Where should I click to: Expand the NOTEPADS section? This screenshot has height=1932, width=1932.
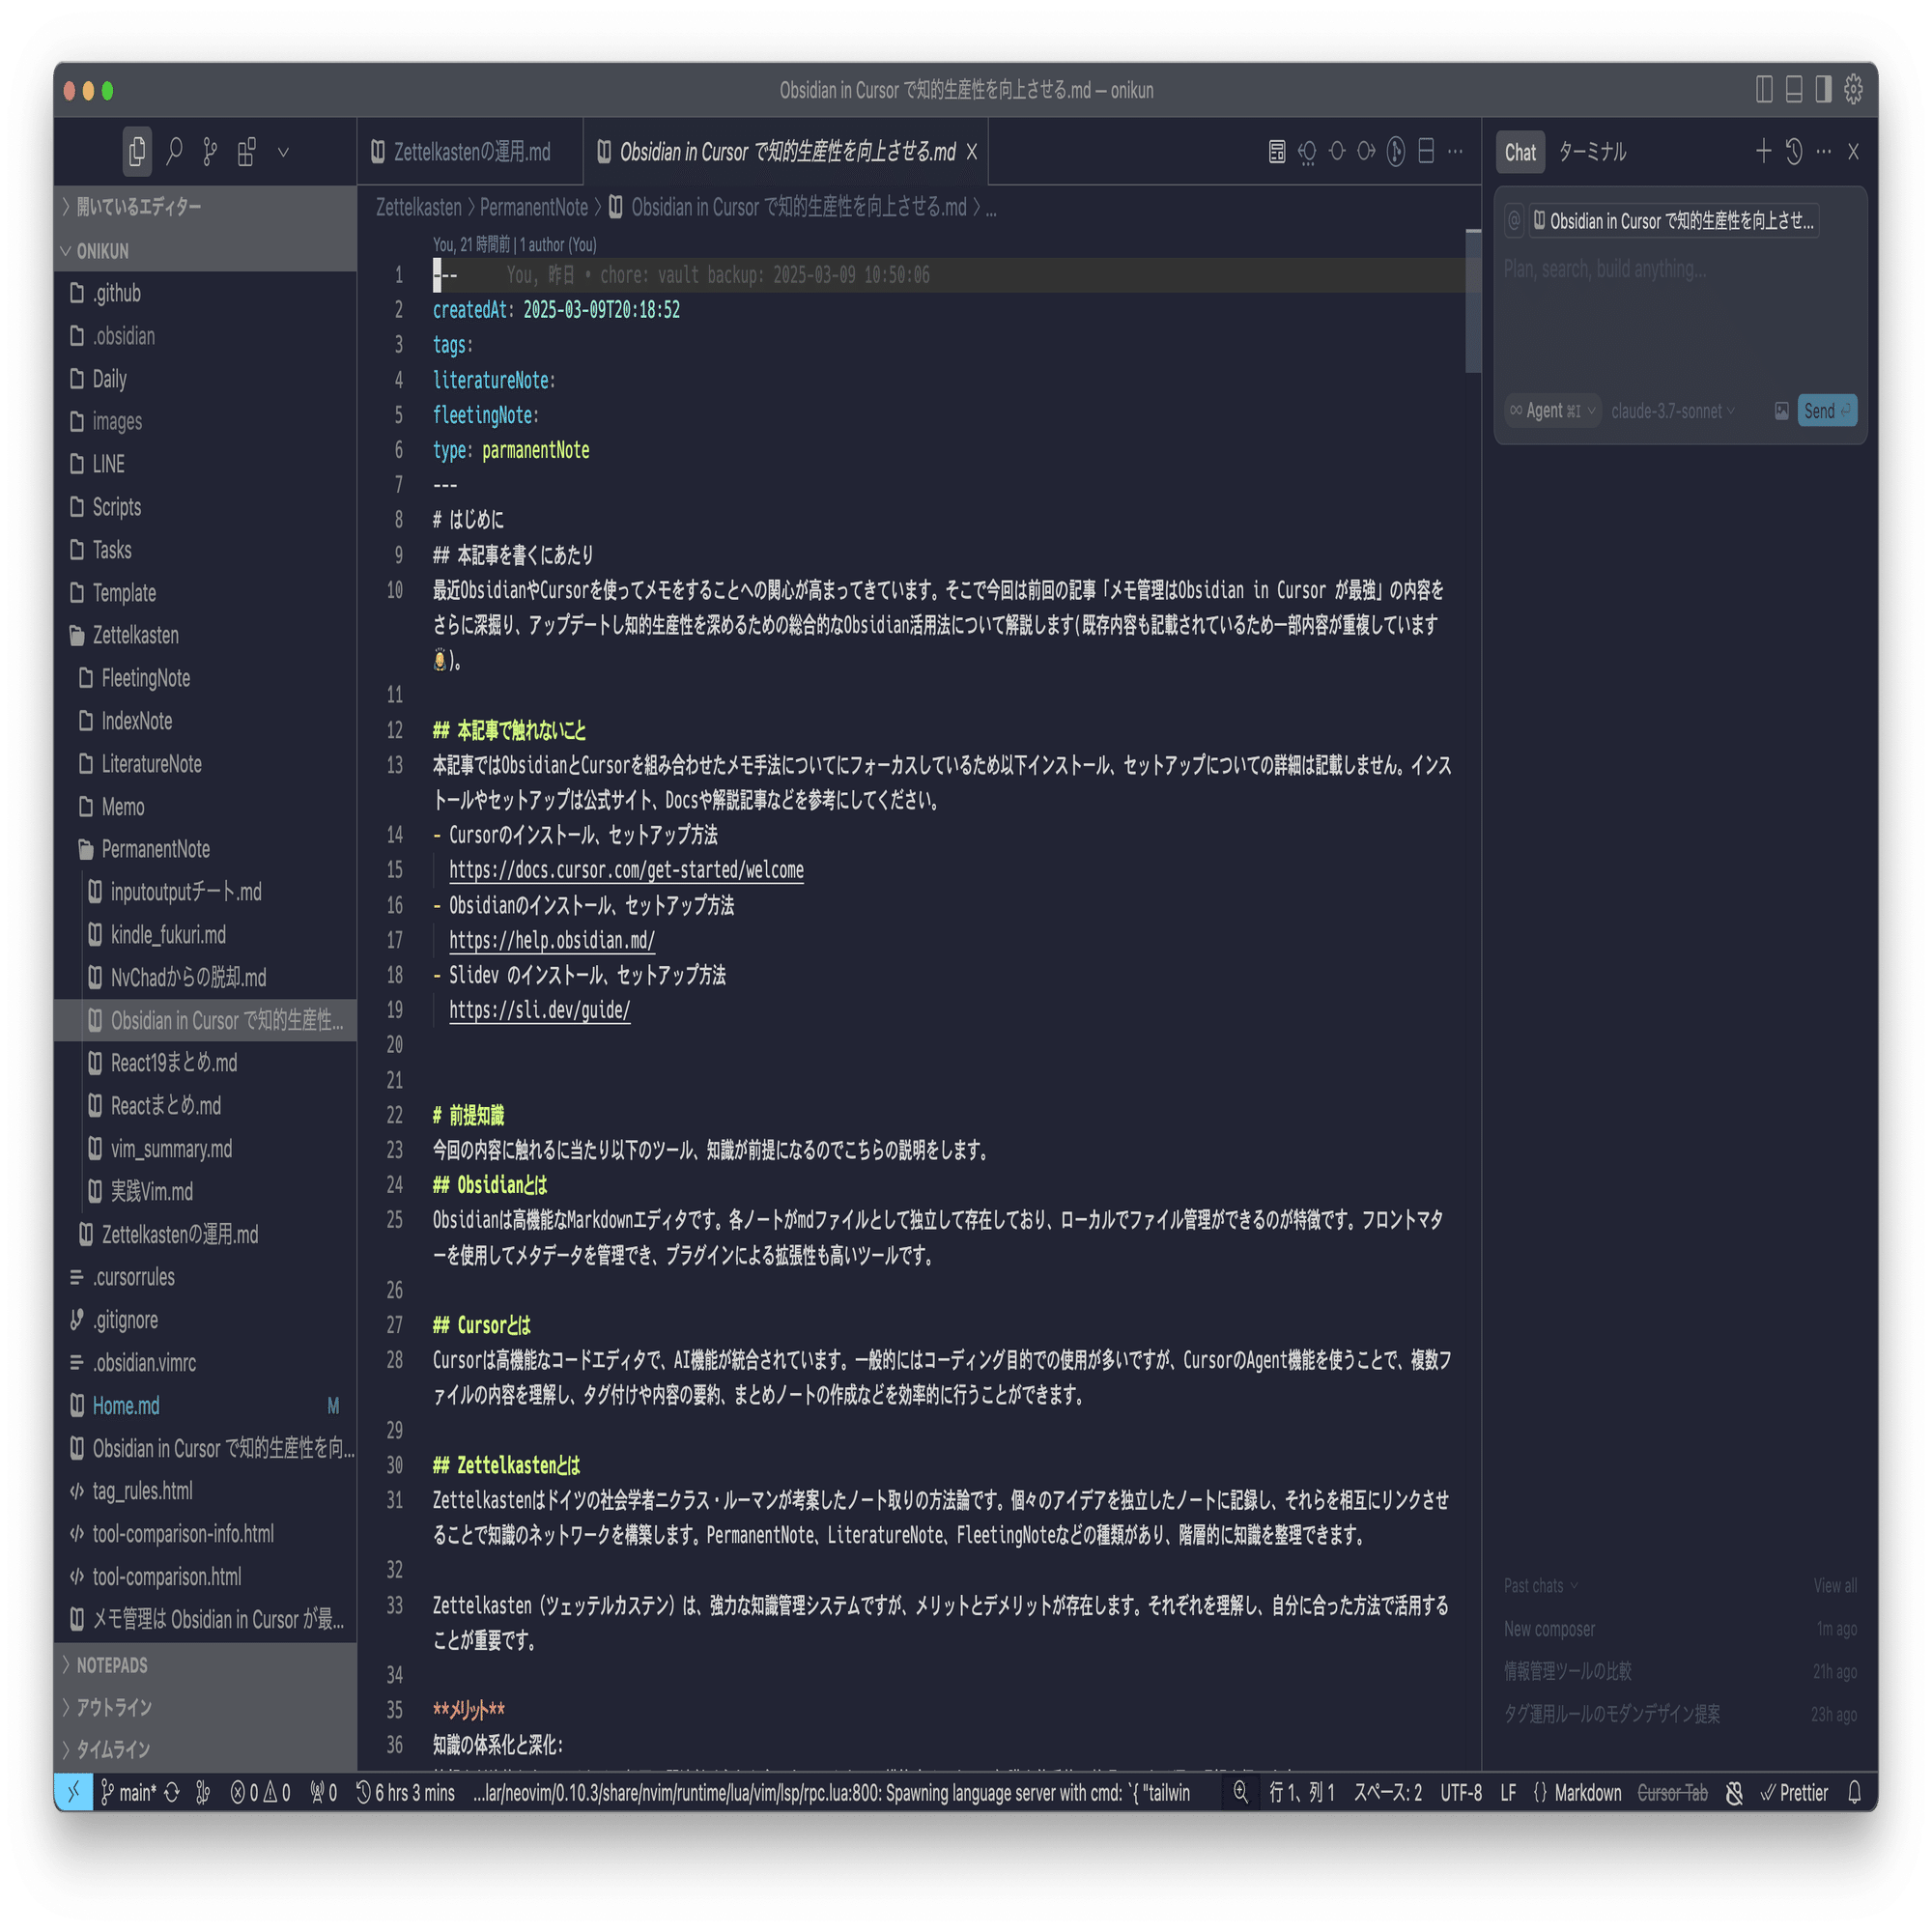tap(205, 1665)
